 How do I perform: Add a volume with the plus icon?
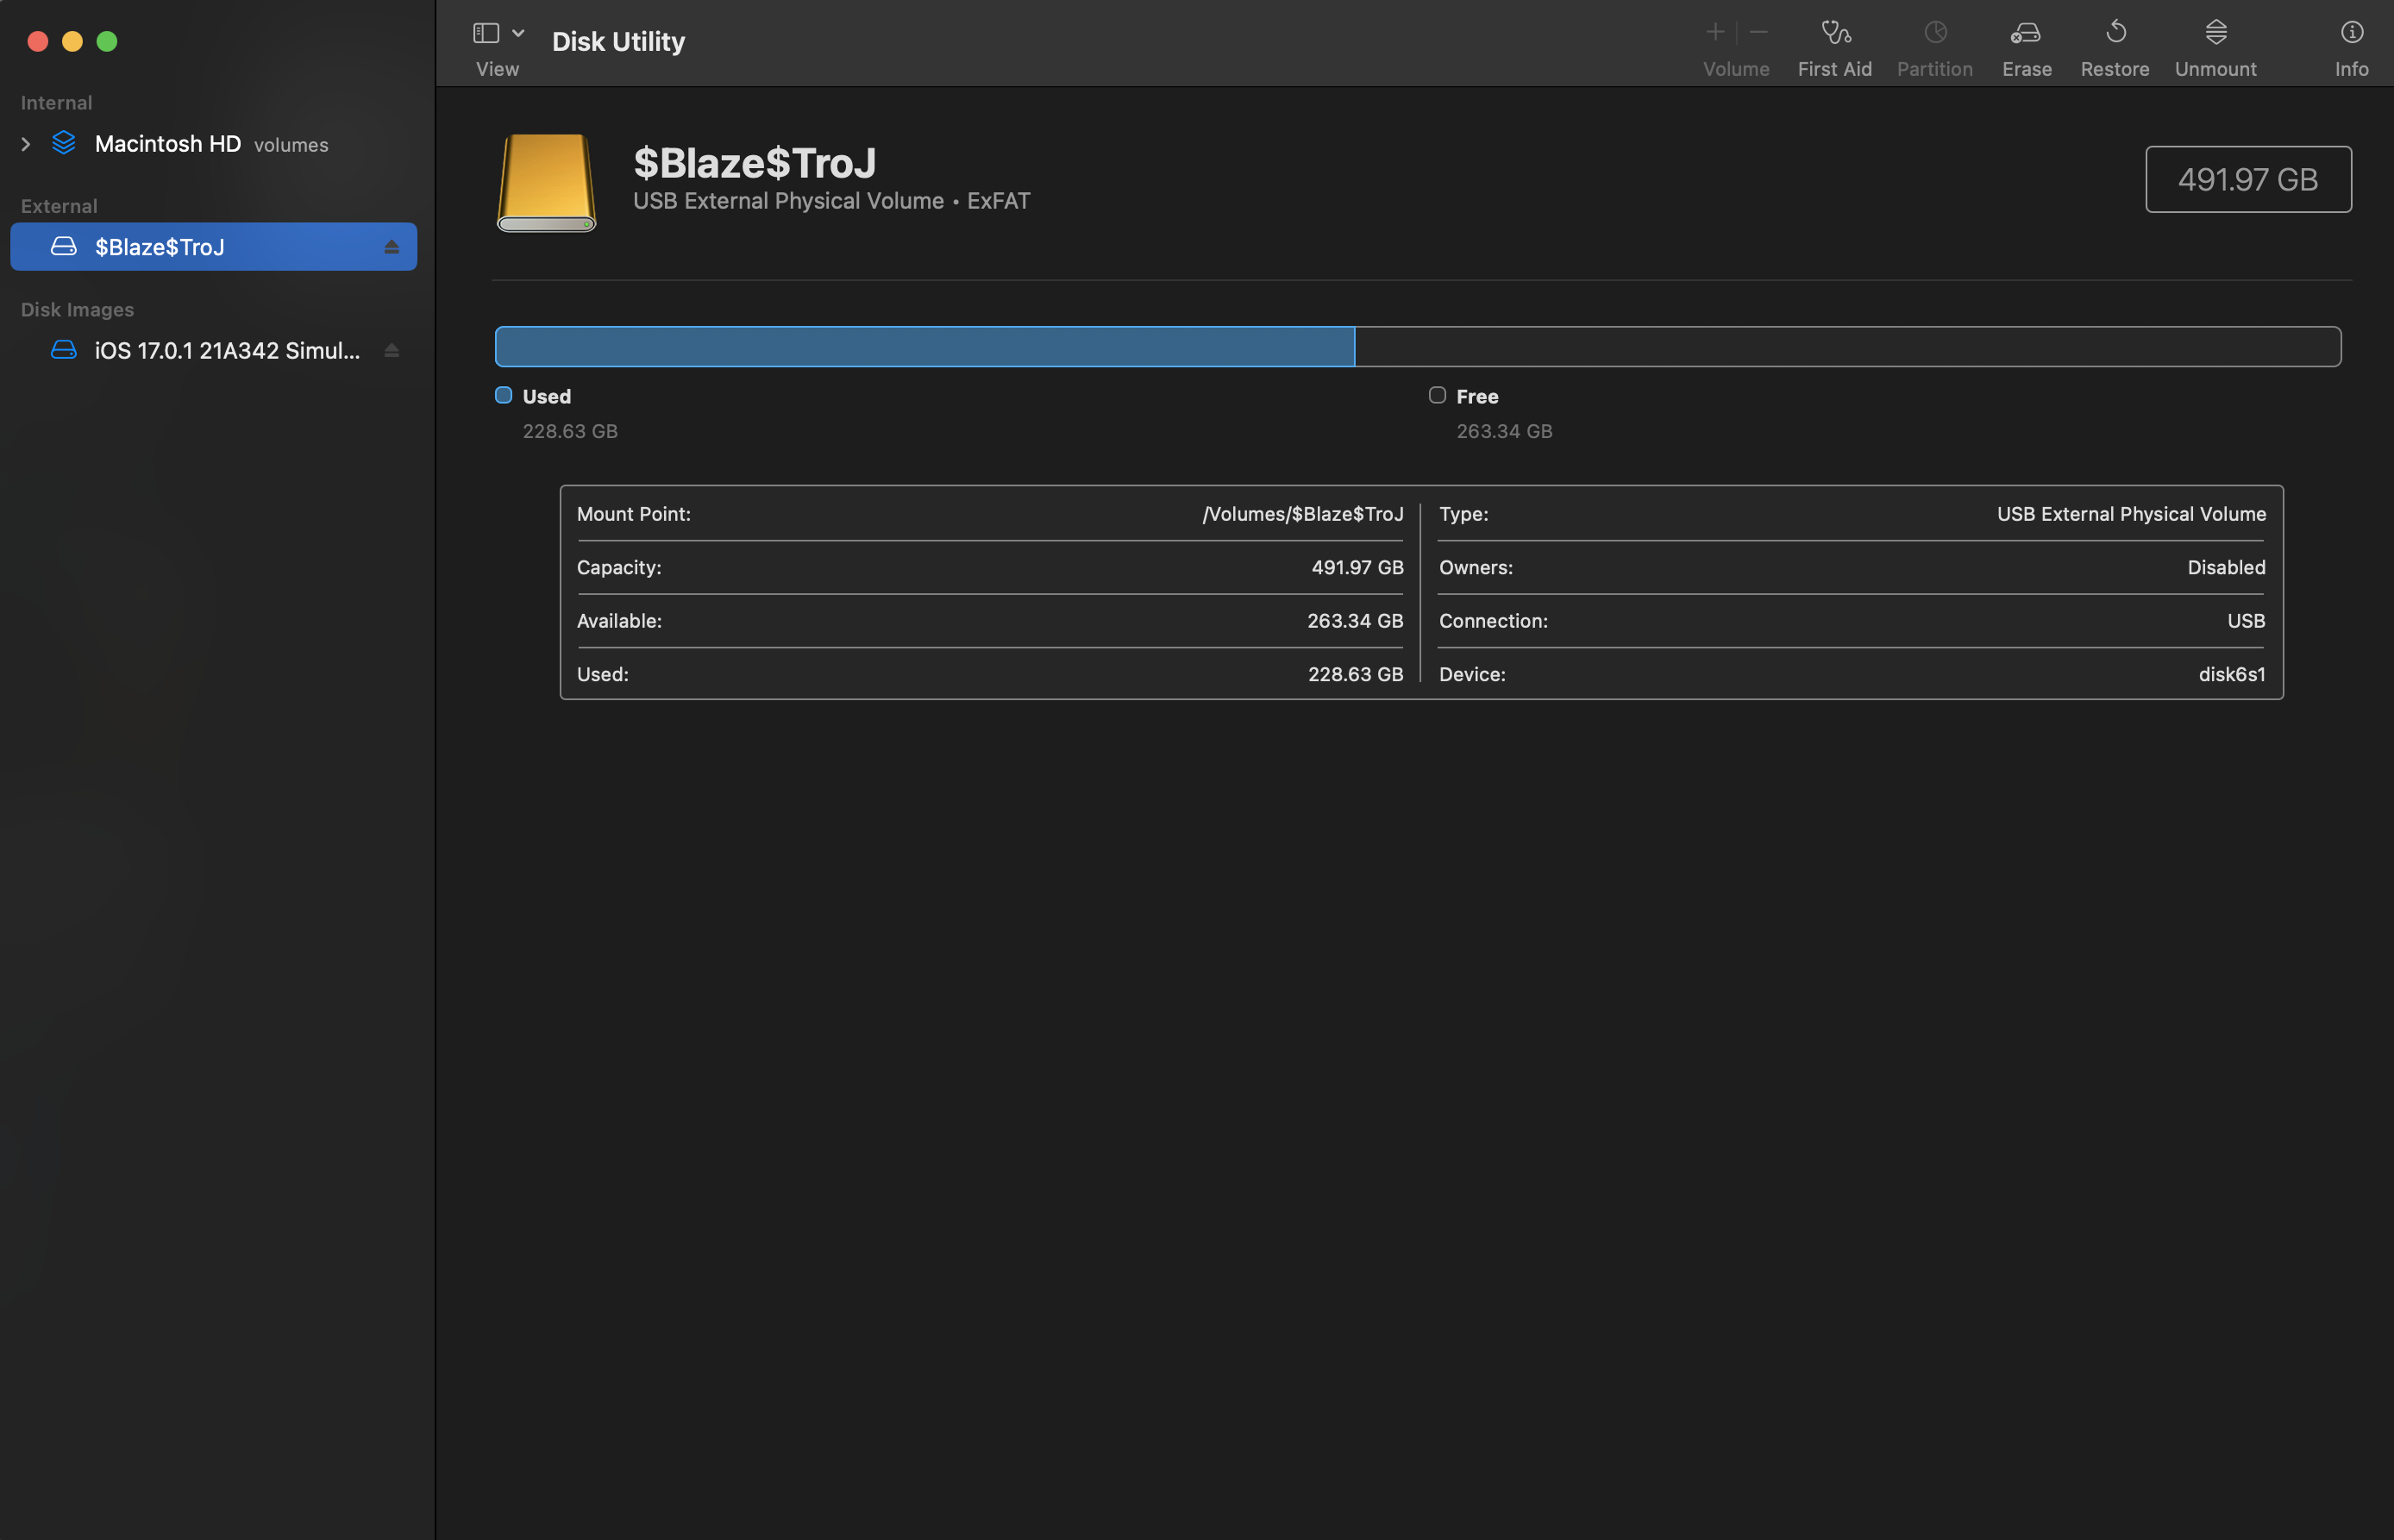pyautogui.click(x=1715, y=33)
